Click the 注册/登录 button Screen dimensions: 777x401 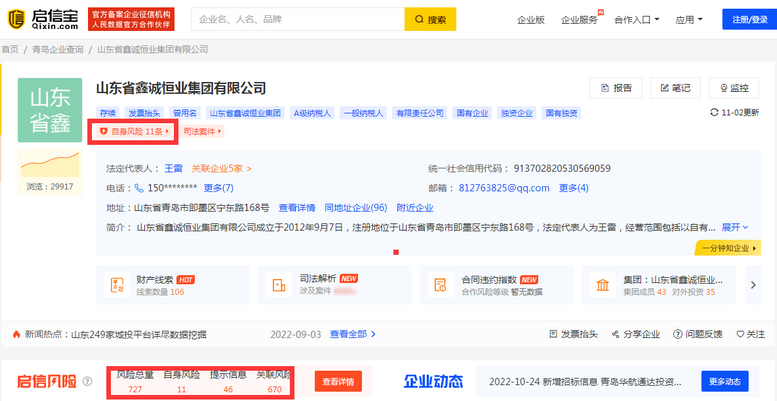point(749,19)
